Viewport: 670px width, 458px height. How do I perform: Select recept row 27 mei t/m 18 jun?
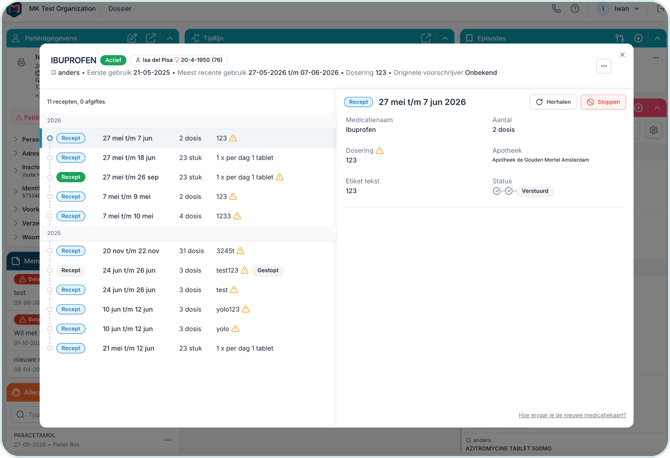(188, 158)
